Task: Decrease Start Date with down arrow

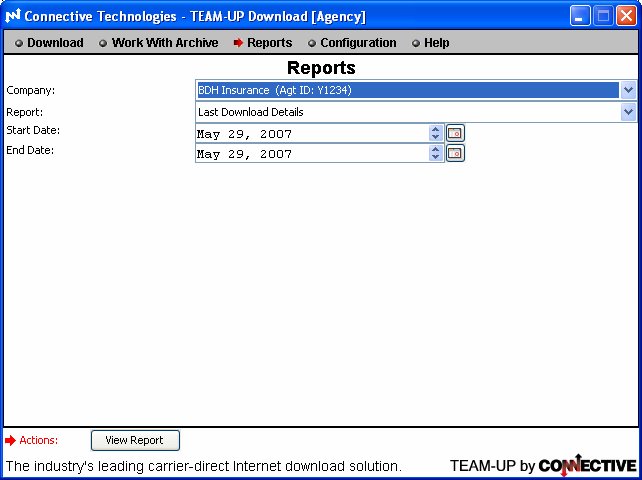Action: pyautogui.click(x=435, y=137)
